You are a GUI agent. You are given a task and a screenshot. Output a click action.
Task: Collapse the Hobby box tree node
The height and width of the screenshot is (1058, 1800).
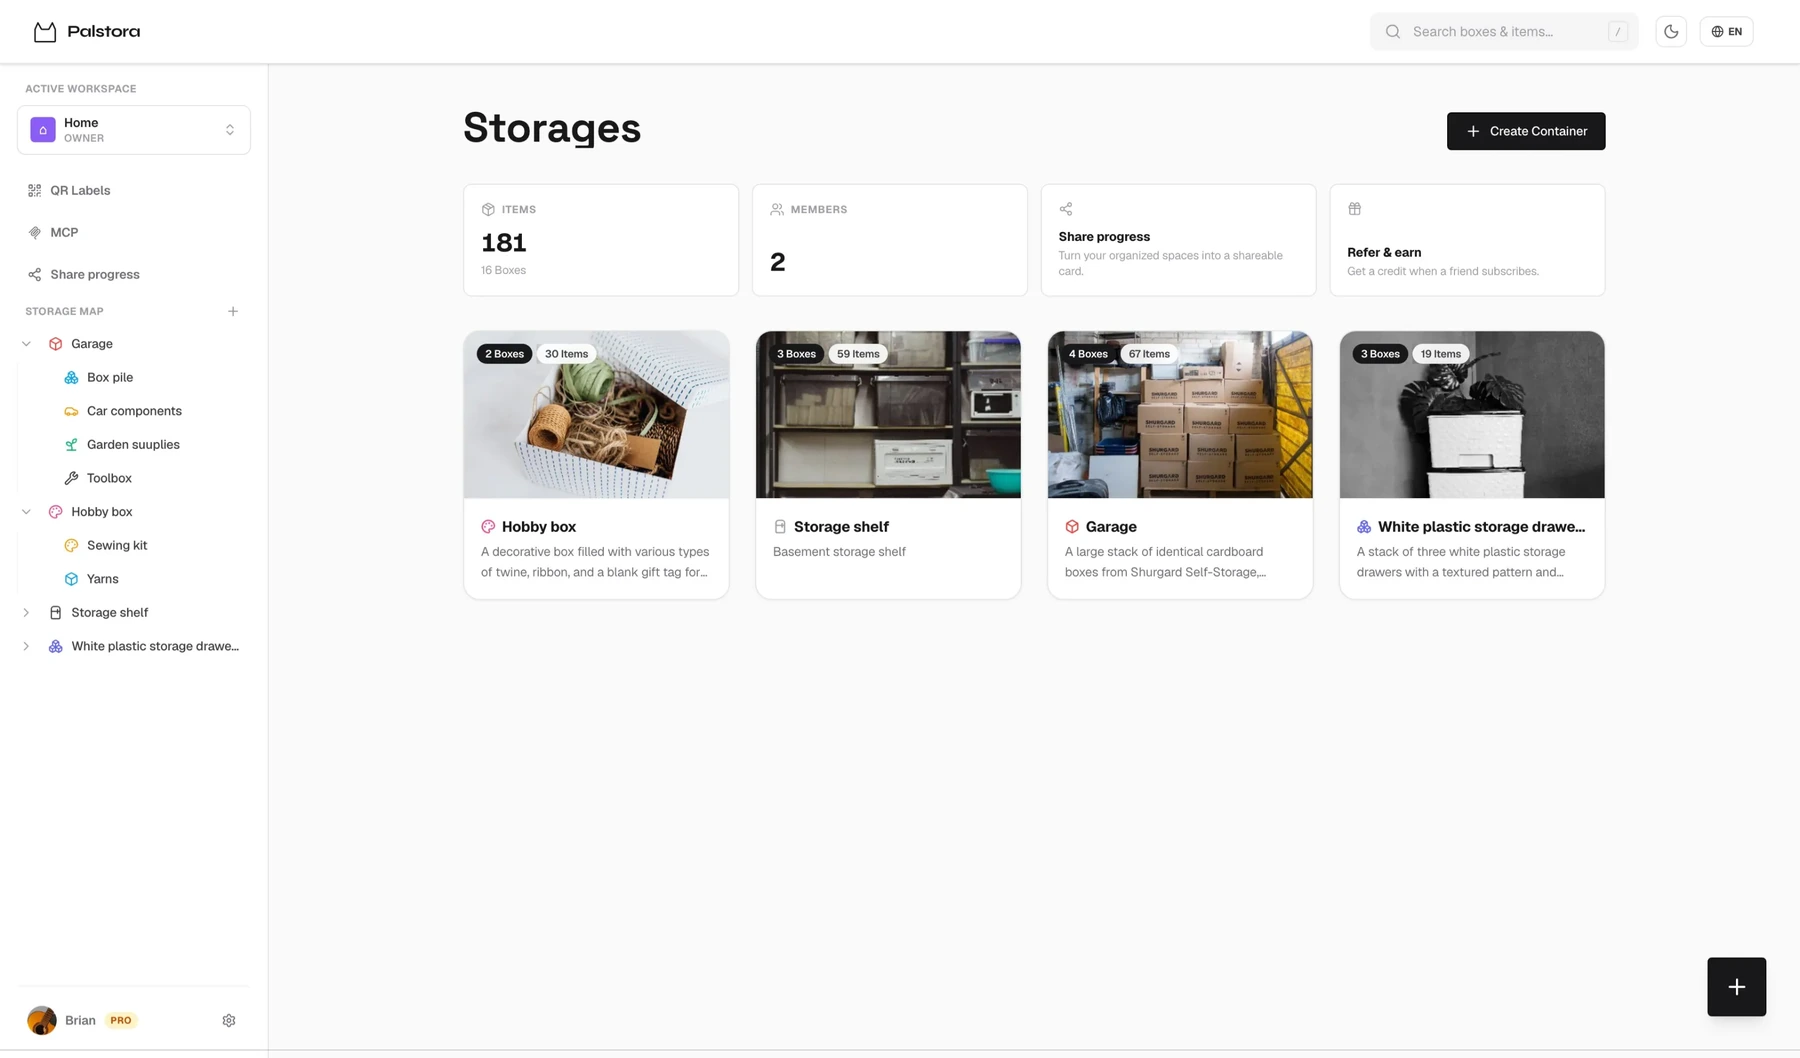click(26, 512)
